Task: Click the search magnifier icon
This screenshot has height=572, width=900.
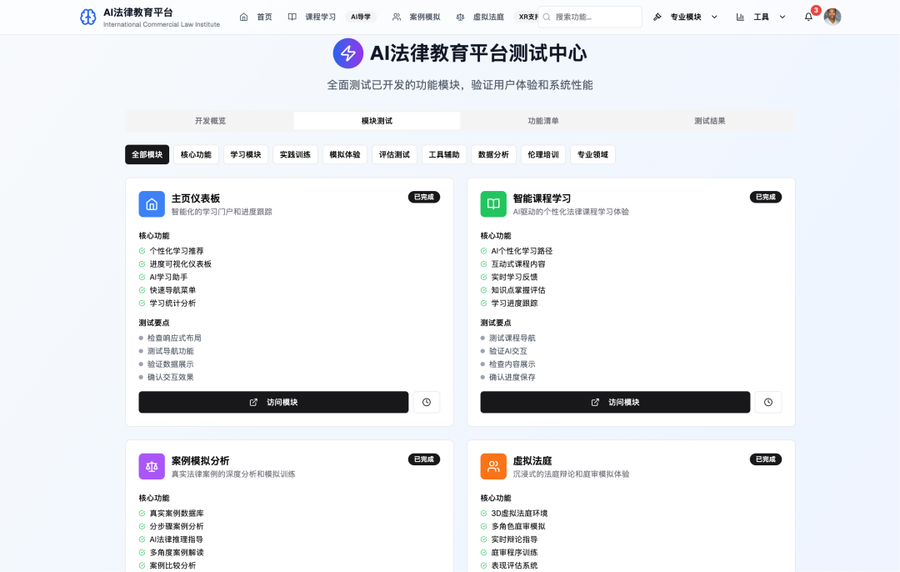Action: tap(547, 17)
